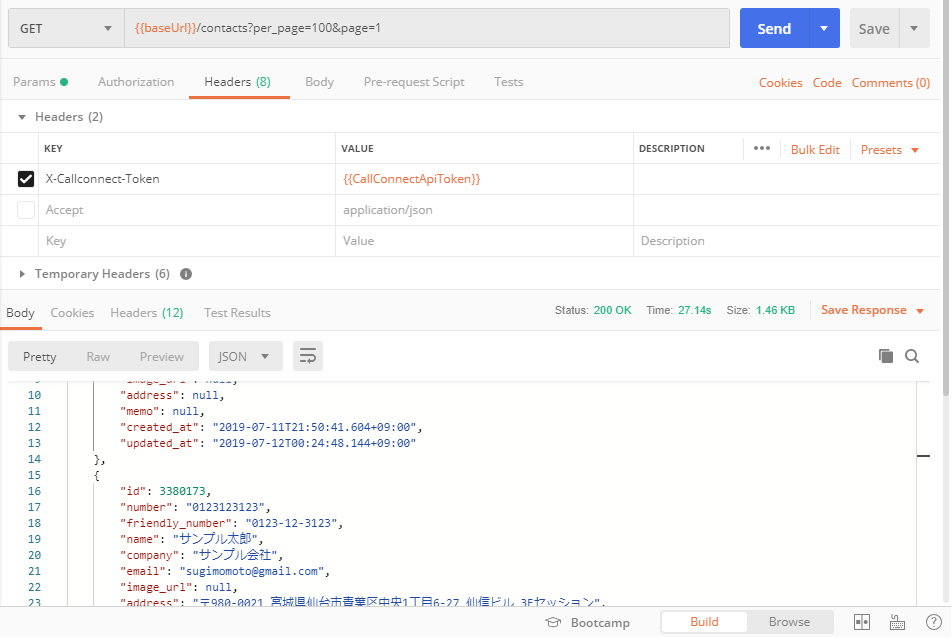952x638 pixels.
Task: Open the Presets dropdown
Action: click(x=889, y=150)
